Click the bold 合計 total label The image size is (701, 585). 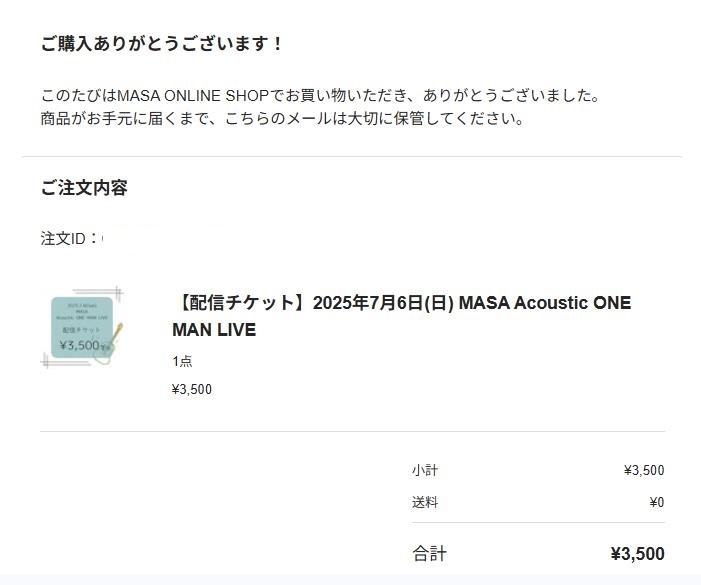[x=429, y=553]
